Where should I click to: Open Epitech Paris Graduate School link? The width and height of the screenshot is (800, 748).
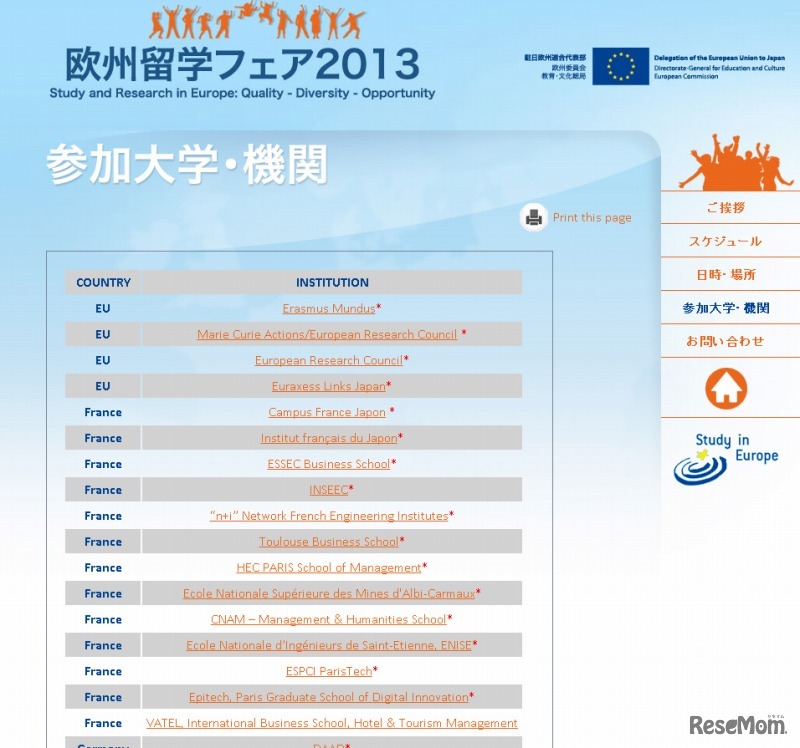[329, 697]
